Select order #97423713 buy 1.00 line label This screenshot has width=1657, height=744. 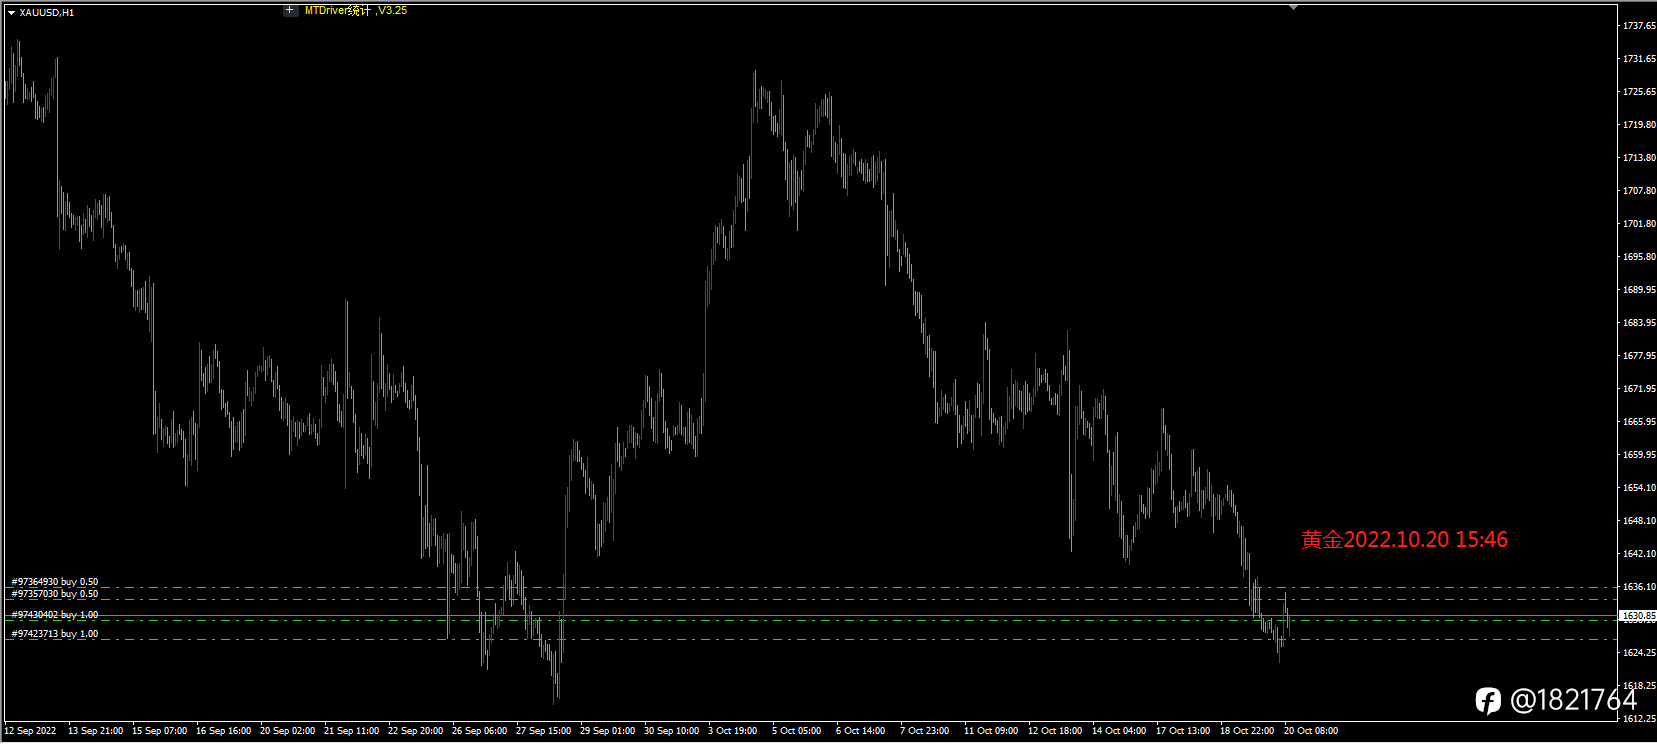click(55, 634)
